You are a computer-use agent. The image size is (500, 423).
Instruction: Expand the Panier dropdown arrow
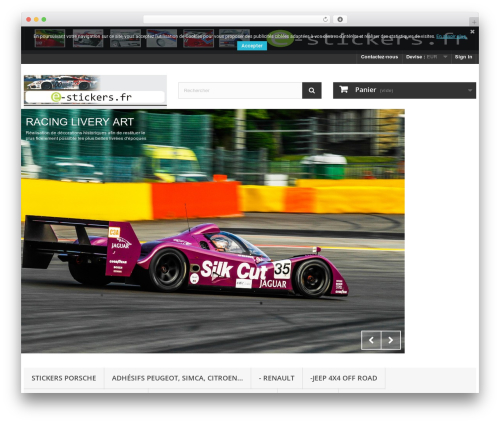tap(470, 90)
